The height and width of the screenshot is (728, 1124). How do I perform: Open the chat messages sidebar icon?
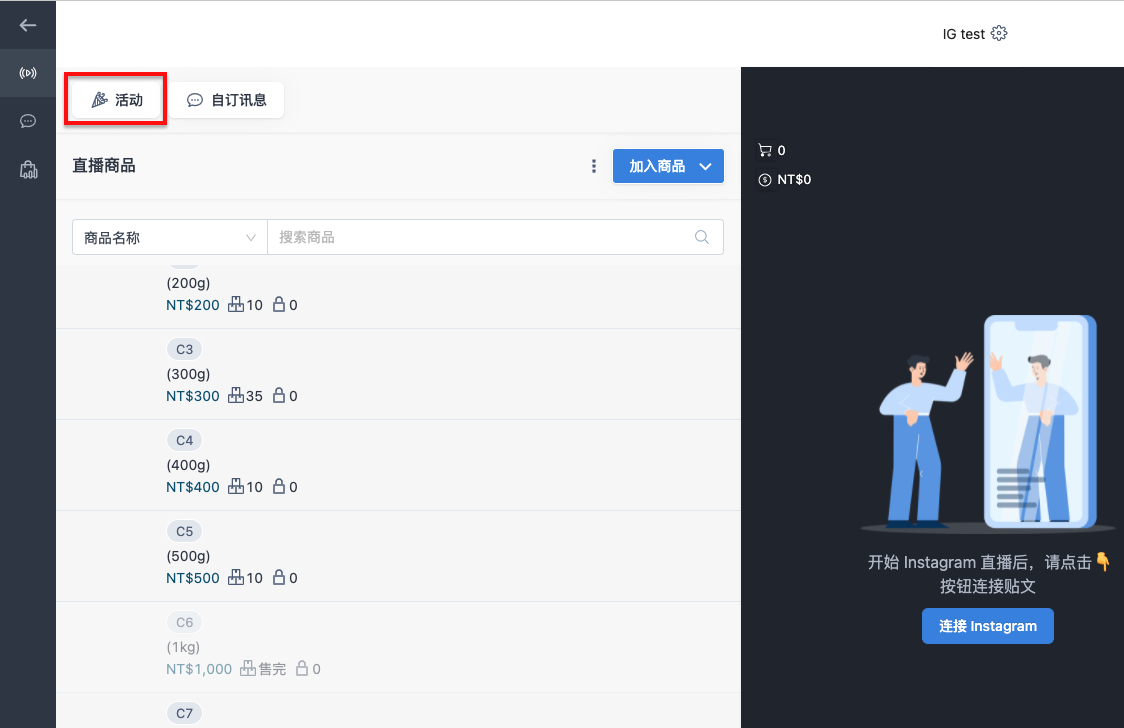[x=28, y=121]
